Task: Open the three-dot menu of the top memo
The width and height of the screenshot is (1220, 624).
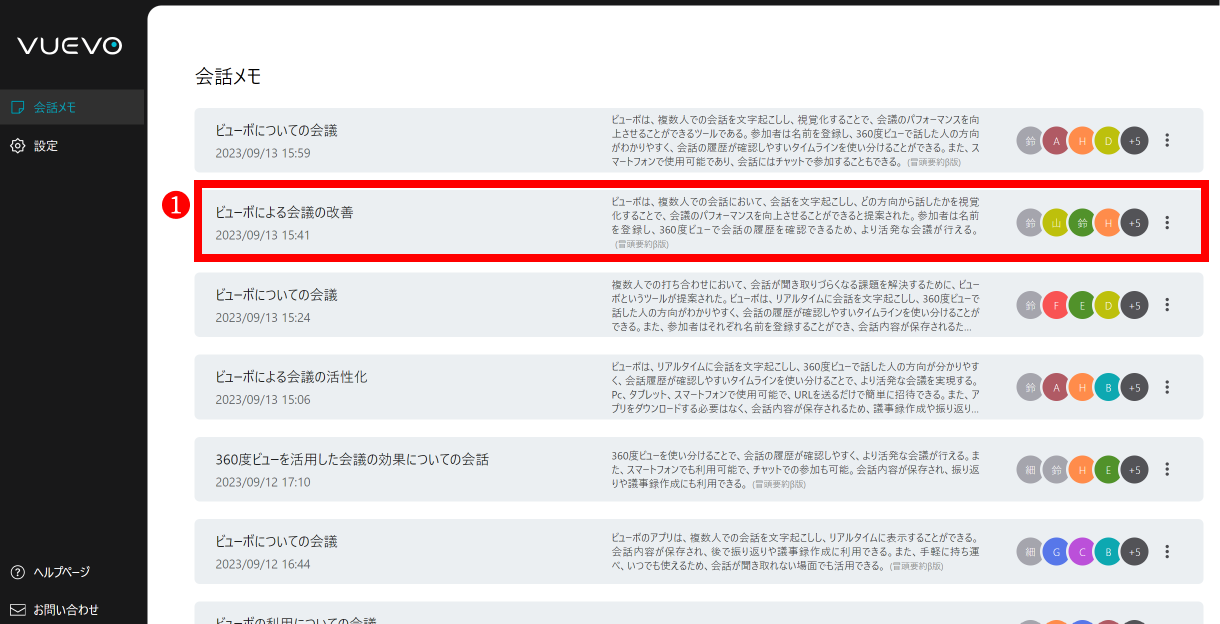Action: 1167,140
